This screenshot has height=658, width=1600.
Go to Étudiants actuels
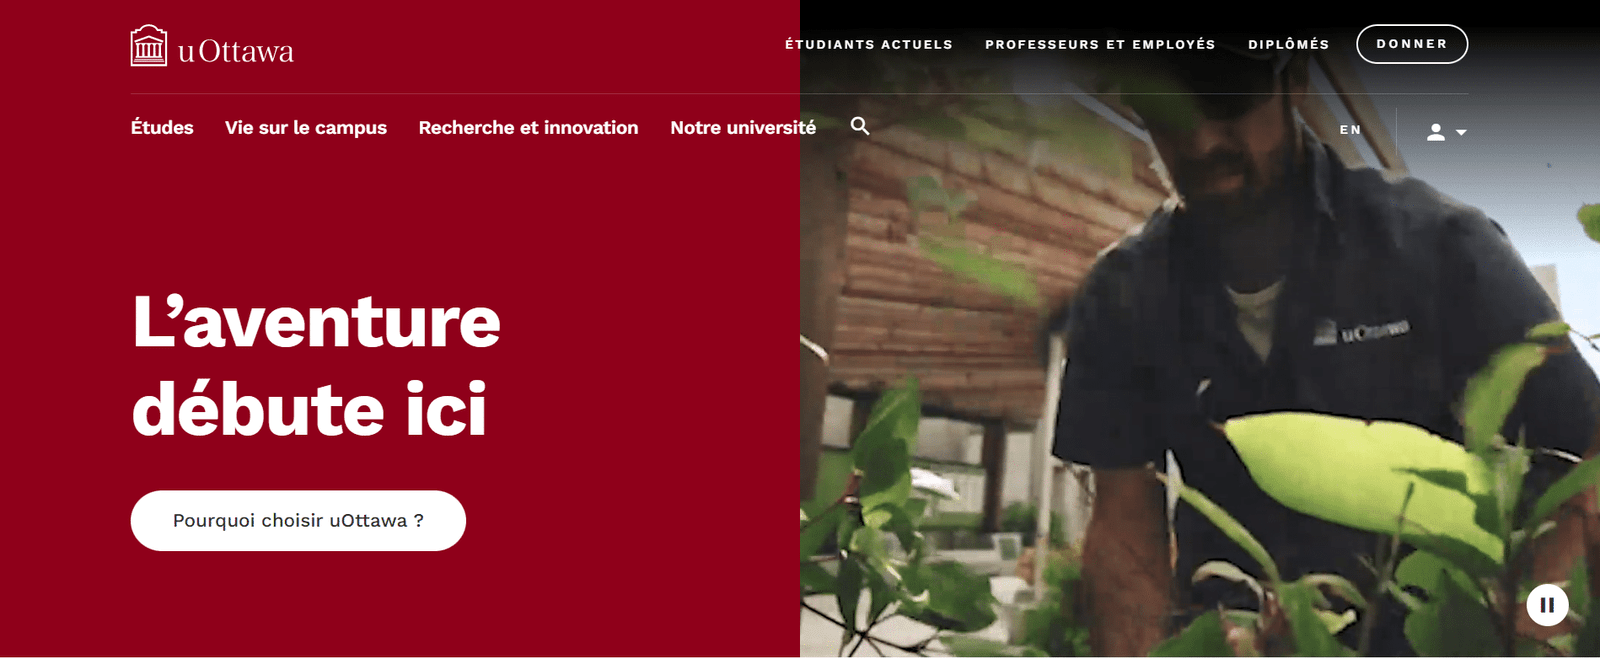pos(869,44)
